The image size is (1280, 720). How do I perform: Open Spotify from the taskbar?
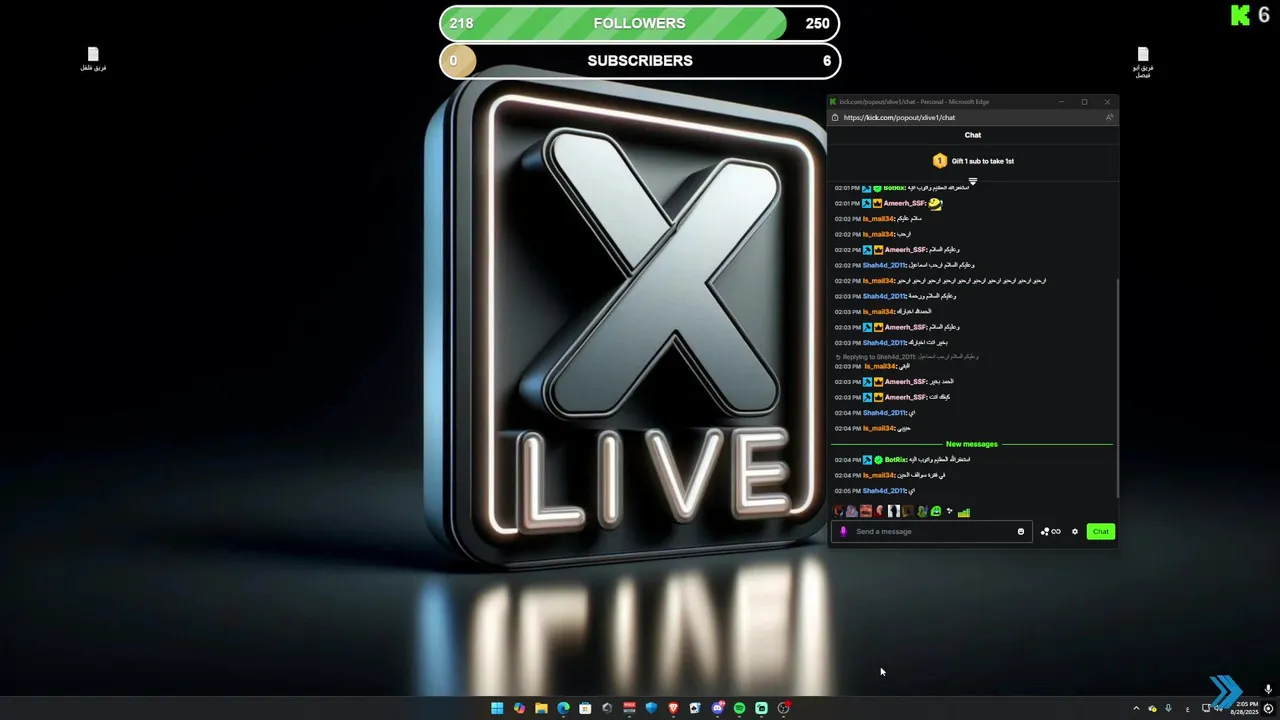pyautogui.click(x=739, y=708)
